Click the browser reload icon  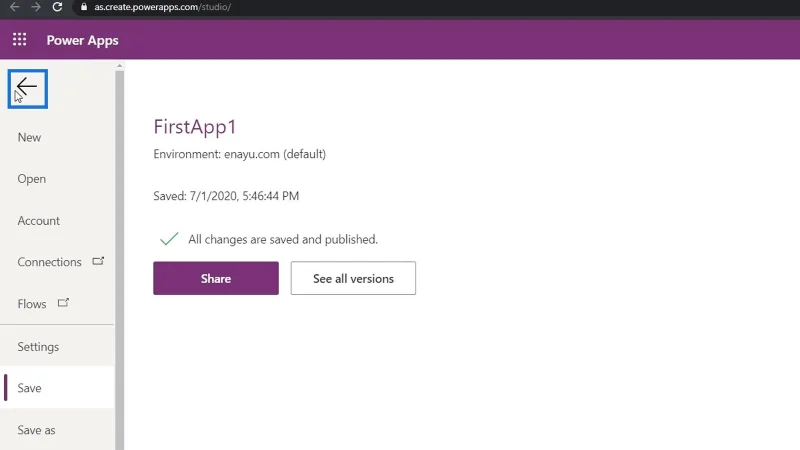point(57,7)
